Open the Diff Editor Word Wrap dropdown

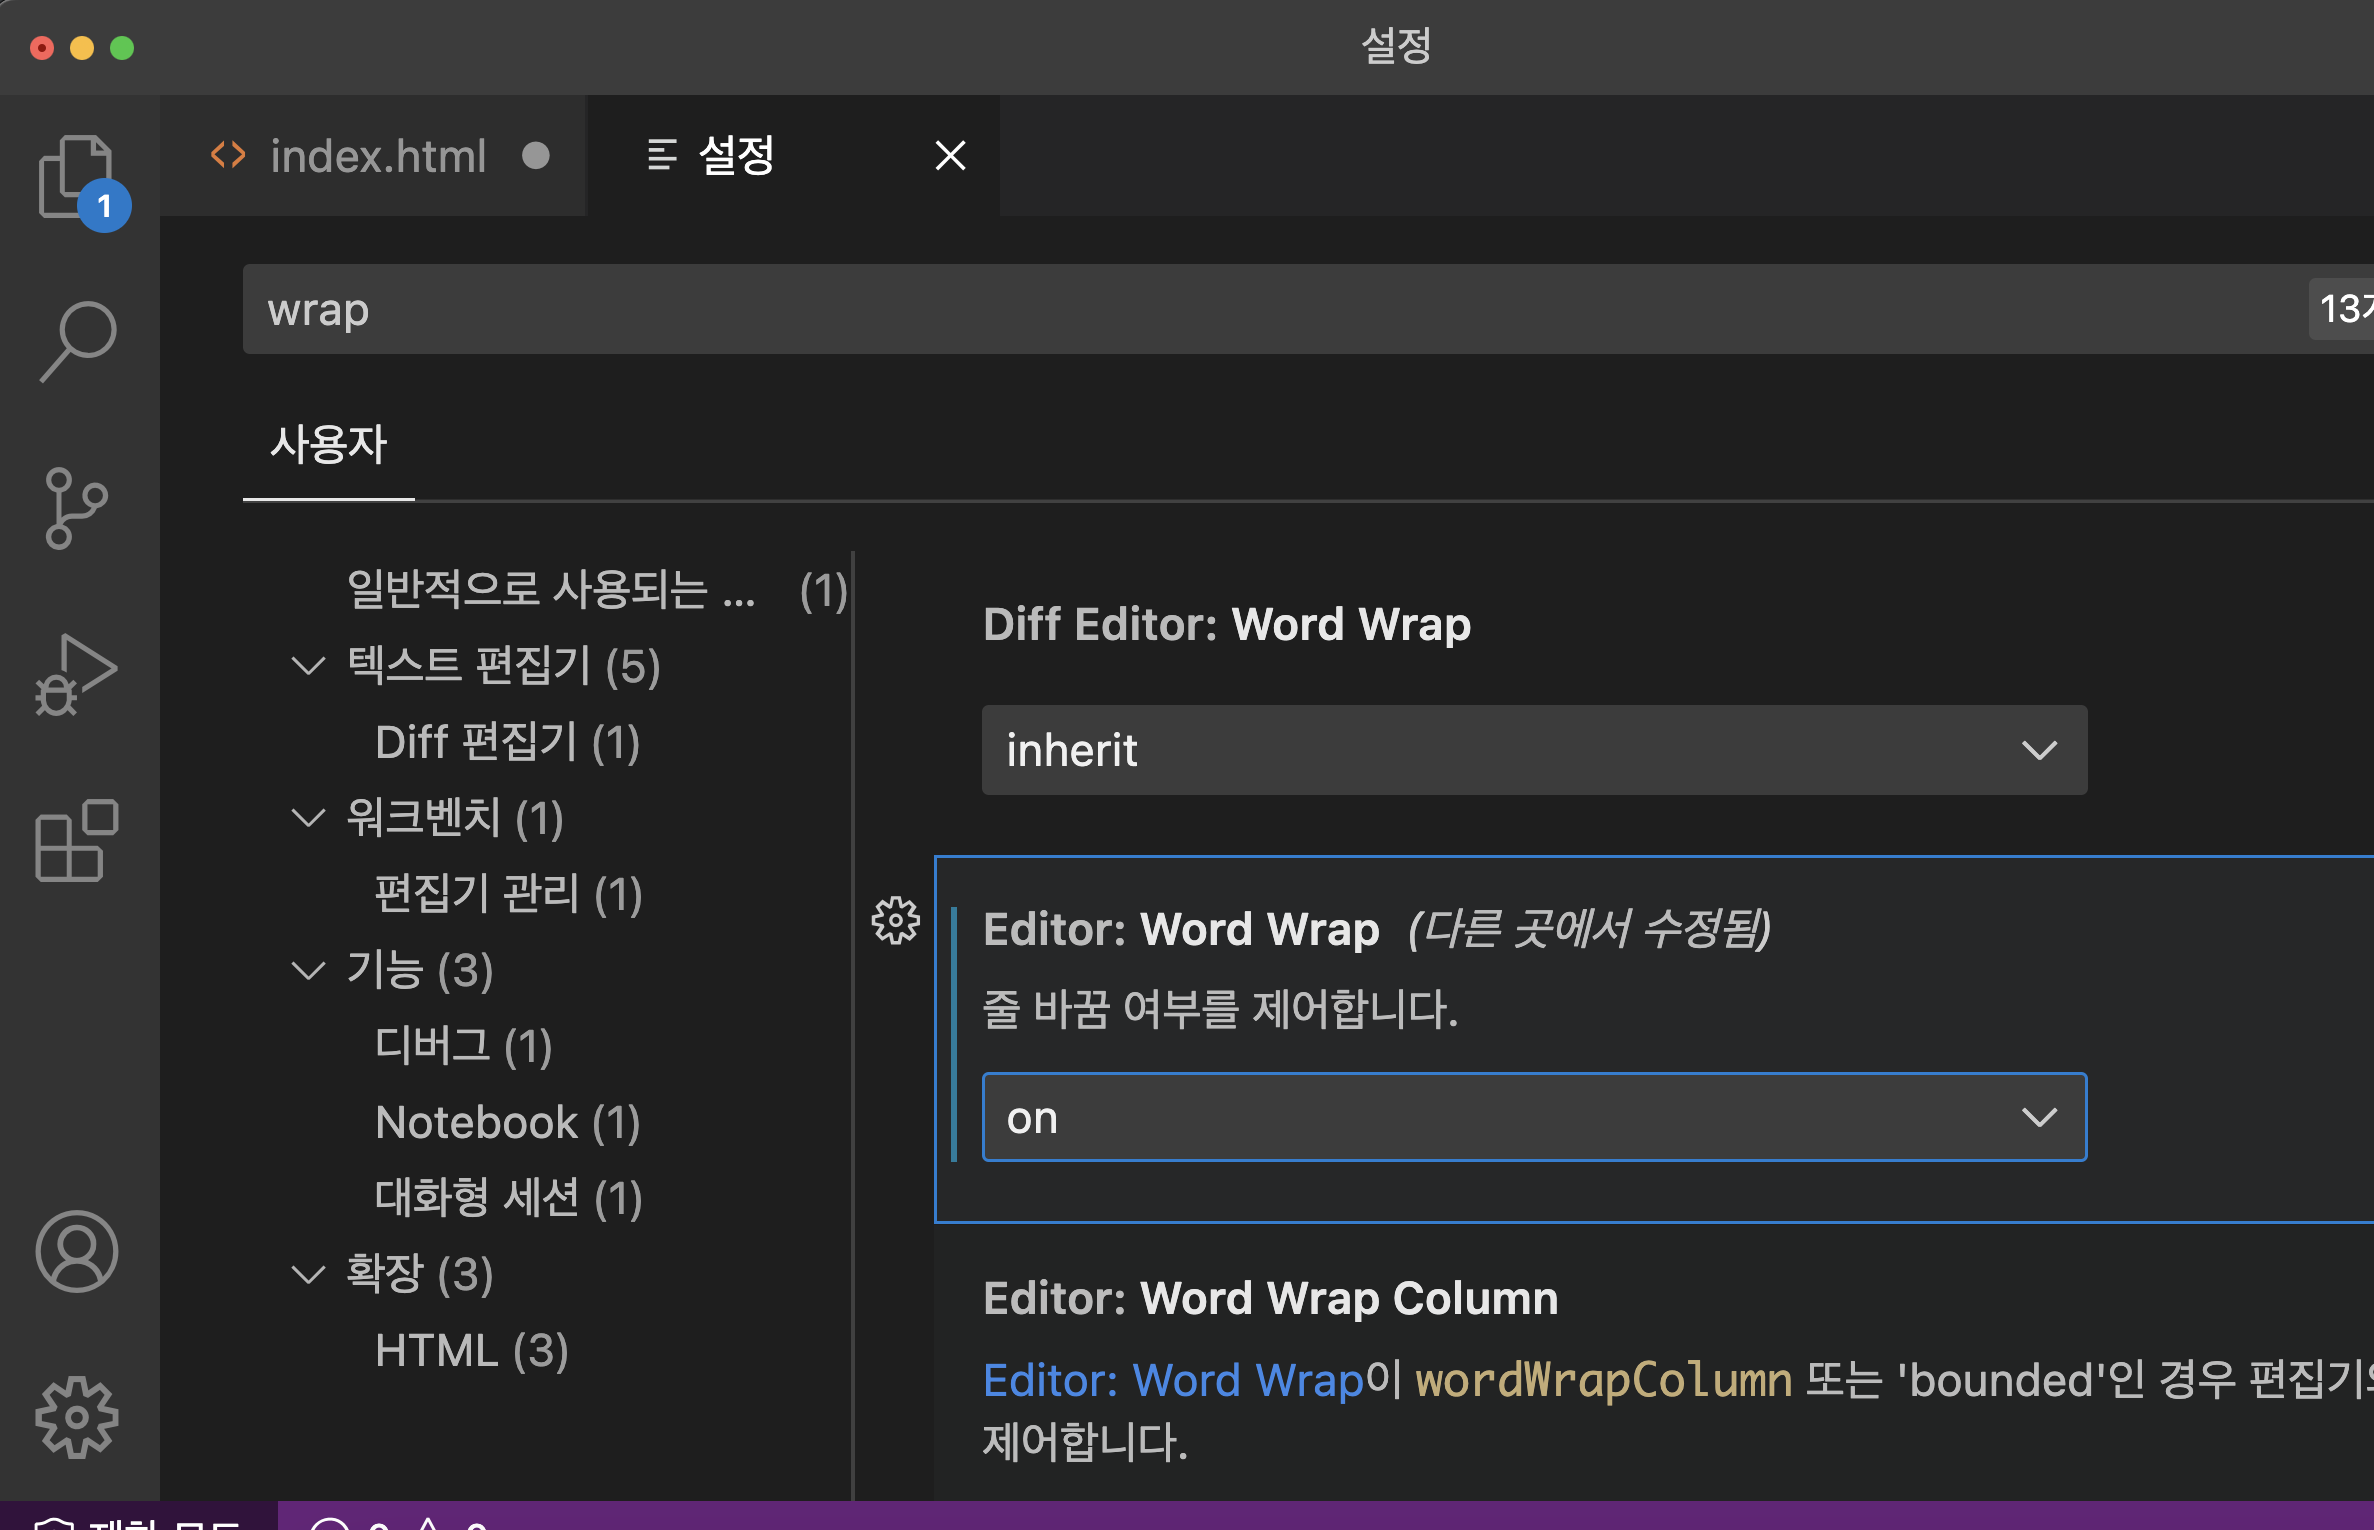(x=1533, y=750)
